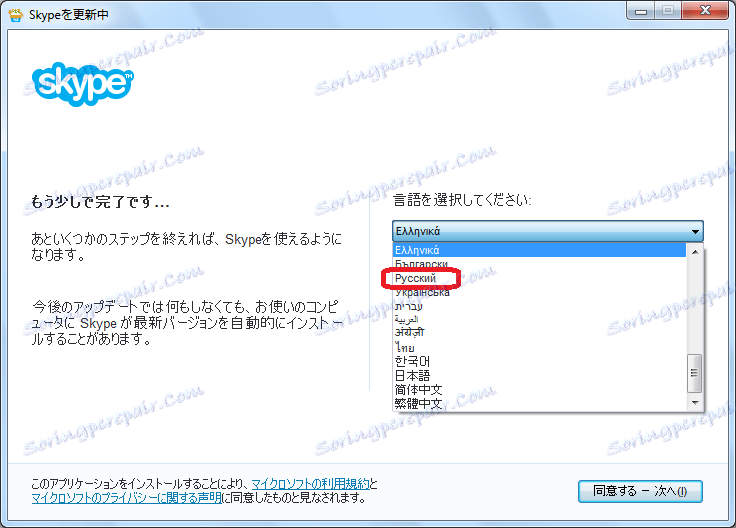
Task: Open マイクロソフトの利用規約 link
Action: click(311, 483)
